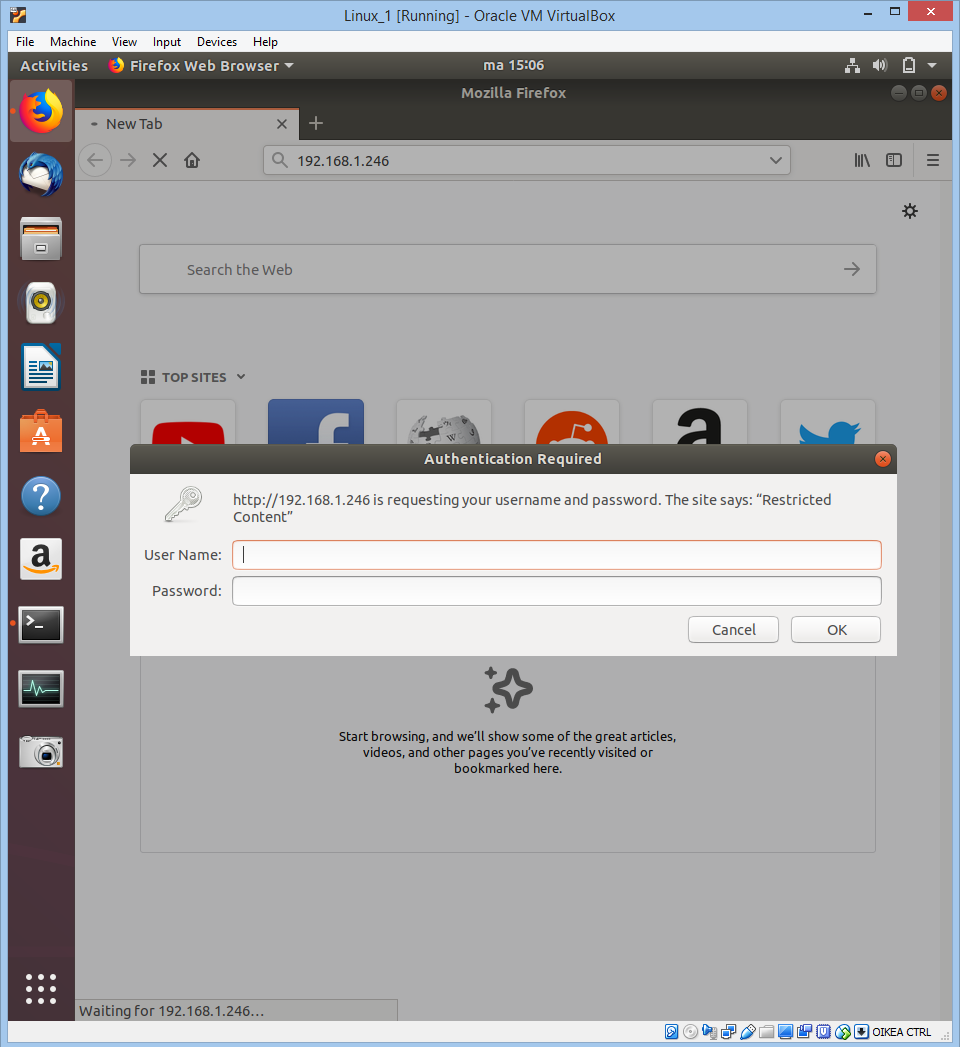Open the Firefox Library icon
Viewport: 960px width, 1047px height.
[861, 160]
